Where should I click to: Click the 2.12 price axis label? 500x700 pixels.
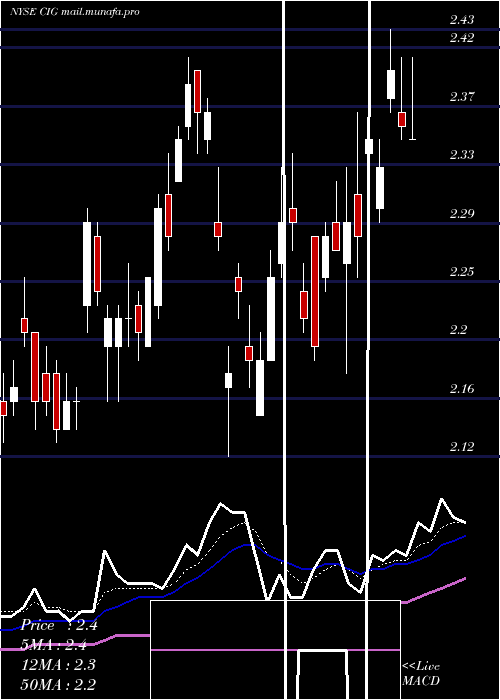click(462, 447)
